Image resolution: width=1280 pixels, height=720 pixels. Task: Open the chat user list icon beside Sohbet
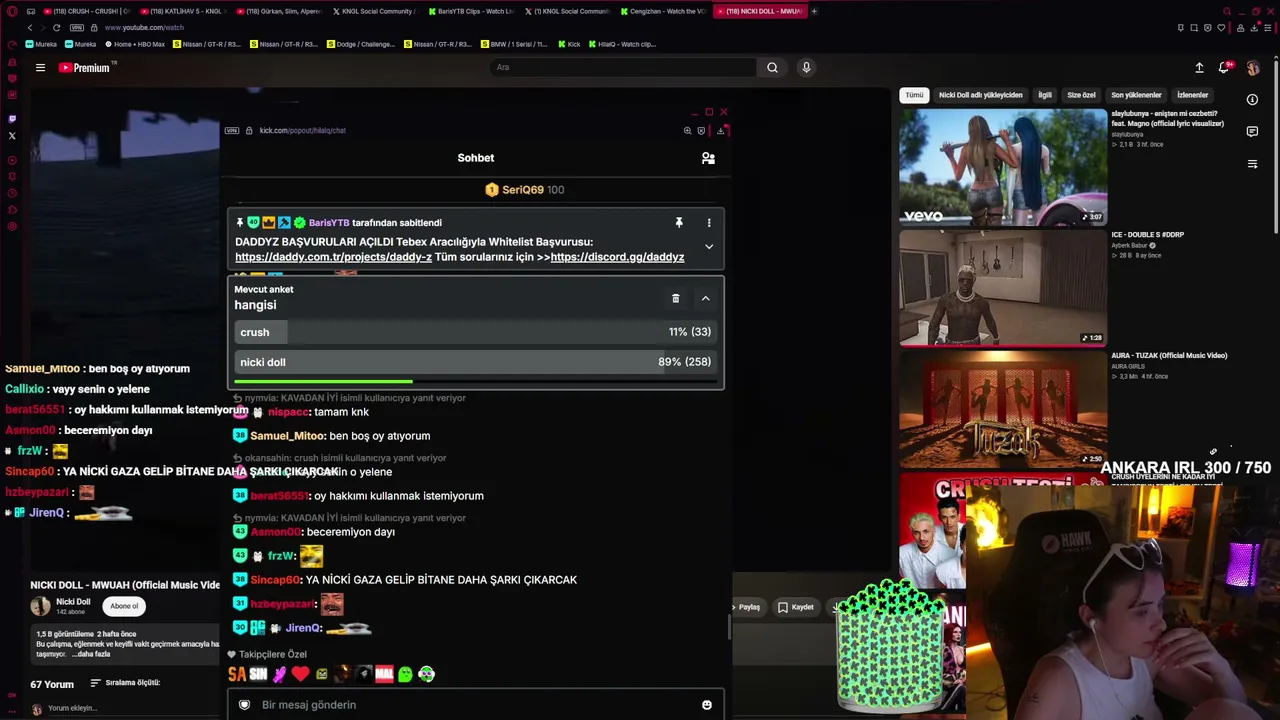pyautogui.click(x=708, y=158)
